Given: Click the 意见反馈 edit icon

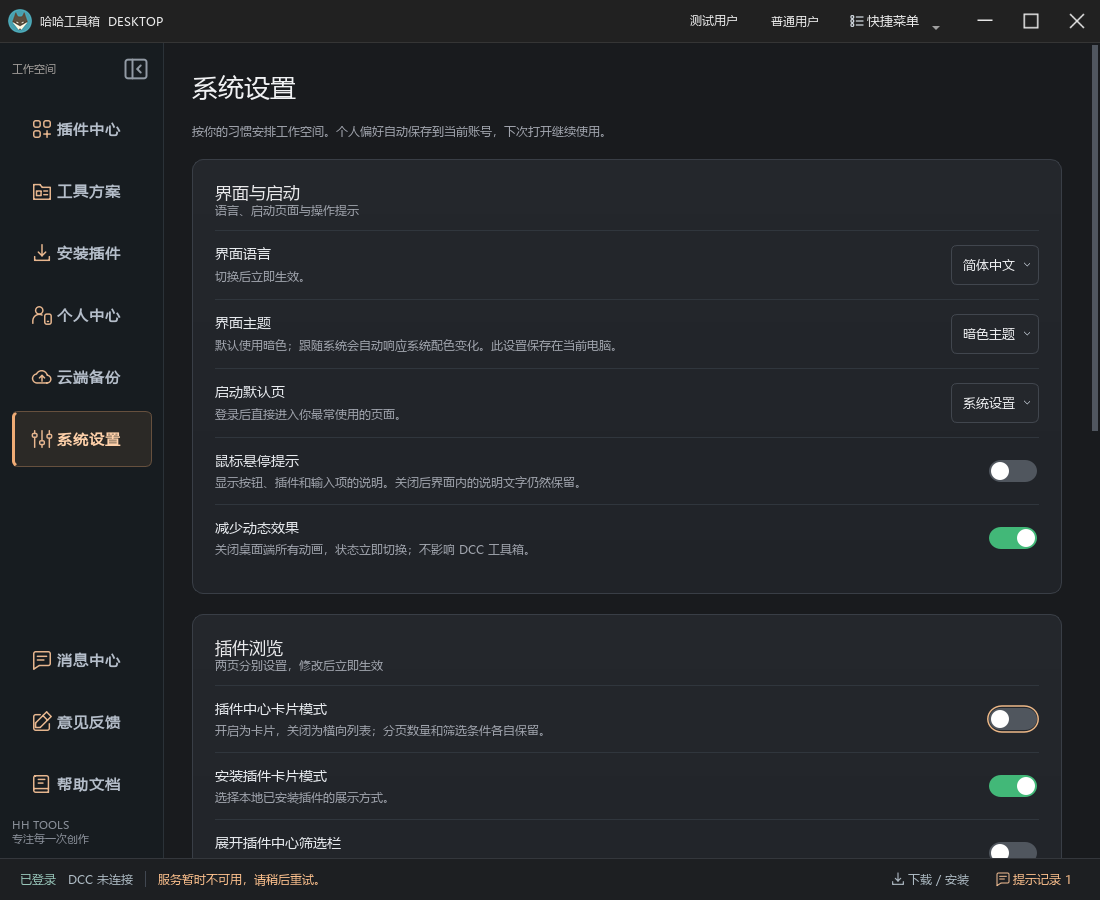Looking at the screenshot, I should (x=41, y=722).
